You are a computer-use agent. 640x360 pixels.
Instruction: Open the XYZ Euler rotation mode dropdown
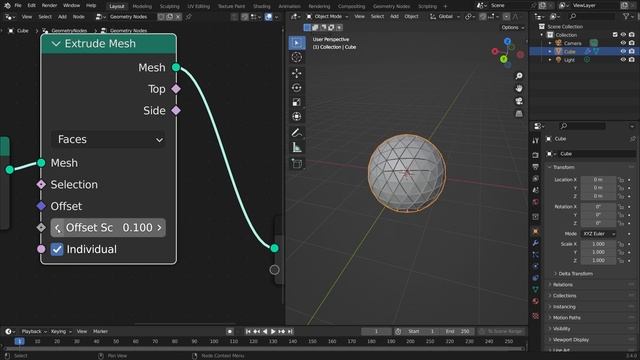598,234
